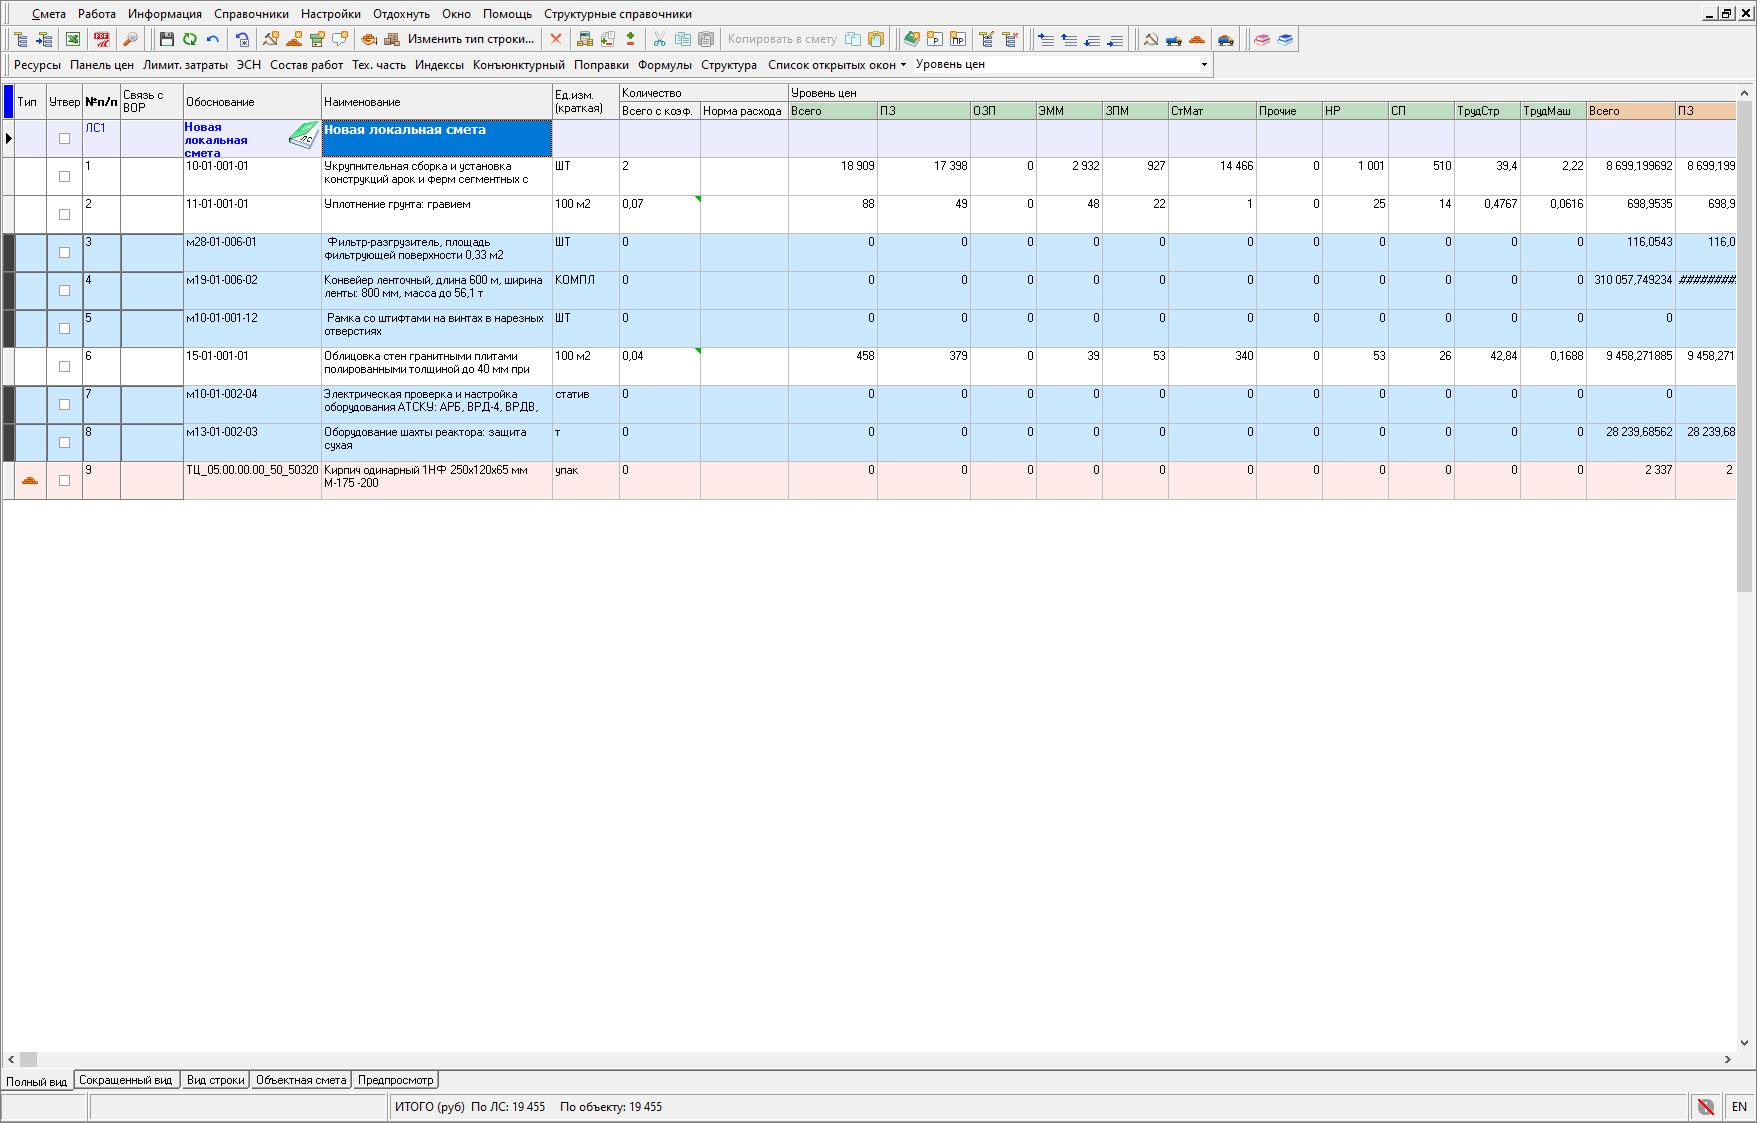Check the box in row 9 brick item

65,481
